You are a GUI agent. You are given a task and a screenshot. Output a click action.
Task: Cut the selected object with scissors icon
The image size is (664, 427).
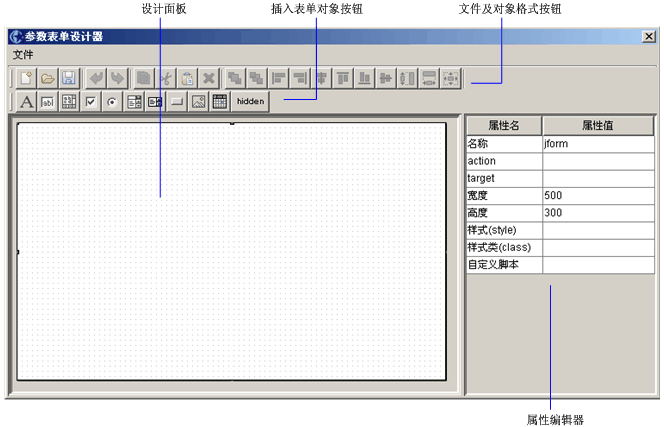click(166, 78)
